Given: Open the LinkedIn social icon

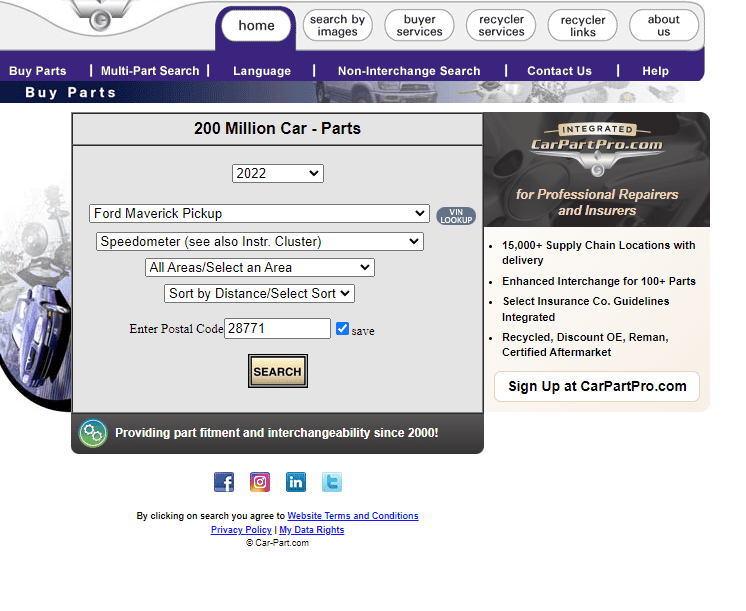Looking at the screenshot, I should pyautogui.click(x=296, y=482).
